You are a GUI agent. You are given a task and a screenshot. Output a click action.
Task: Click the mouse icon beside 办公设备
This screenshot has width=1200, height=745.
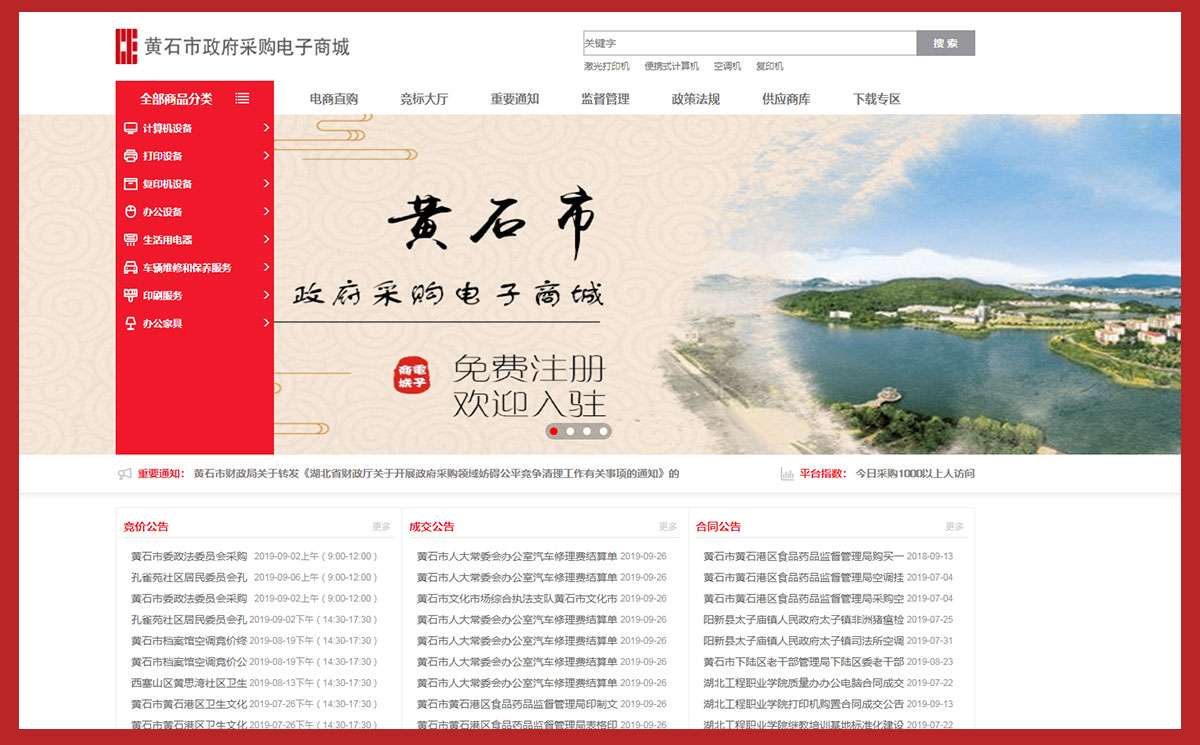130,212
